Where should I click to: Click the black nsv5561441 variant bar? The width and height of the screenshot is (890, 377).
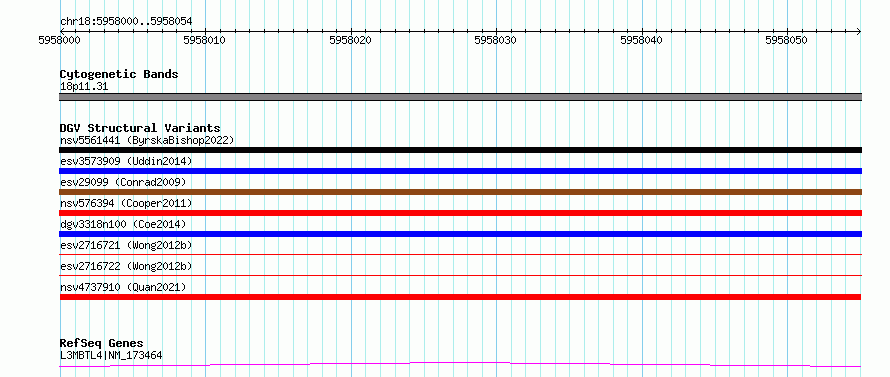click(x=460, y=150)
